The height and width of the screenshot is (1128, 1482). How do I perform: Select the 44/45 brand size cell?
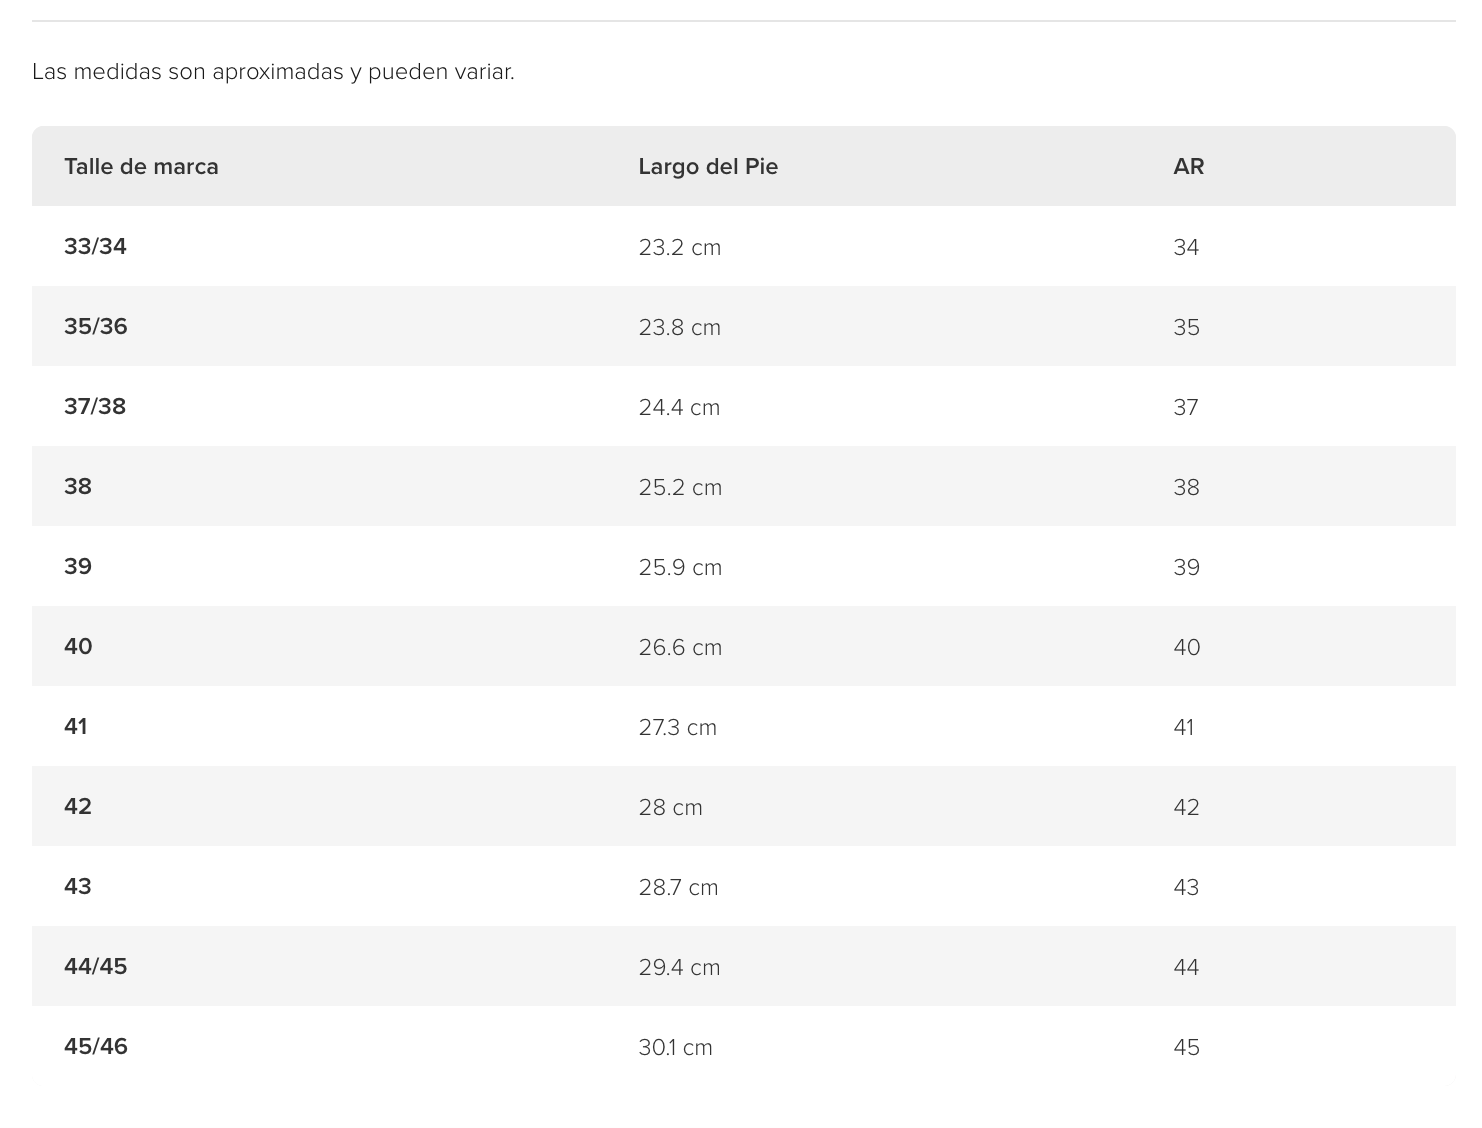[96, 966]
